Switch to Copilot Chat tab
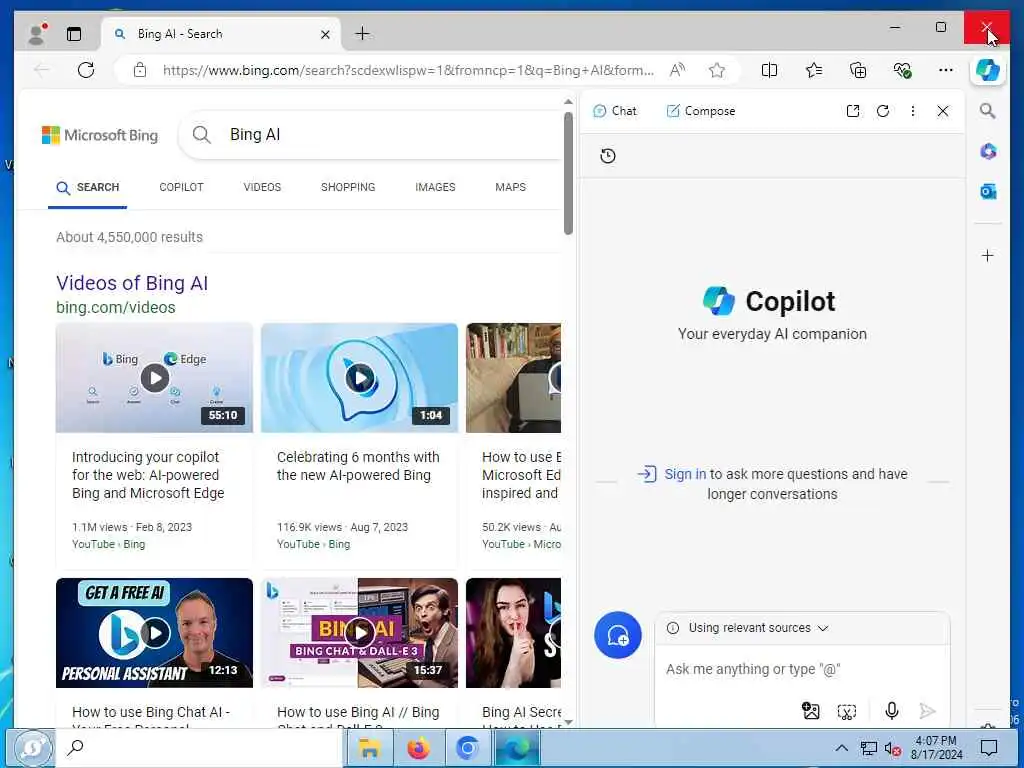Image resolution: width=1024 pixels, height=768 pixels. [615, 111]
